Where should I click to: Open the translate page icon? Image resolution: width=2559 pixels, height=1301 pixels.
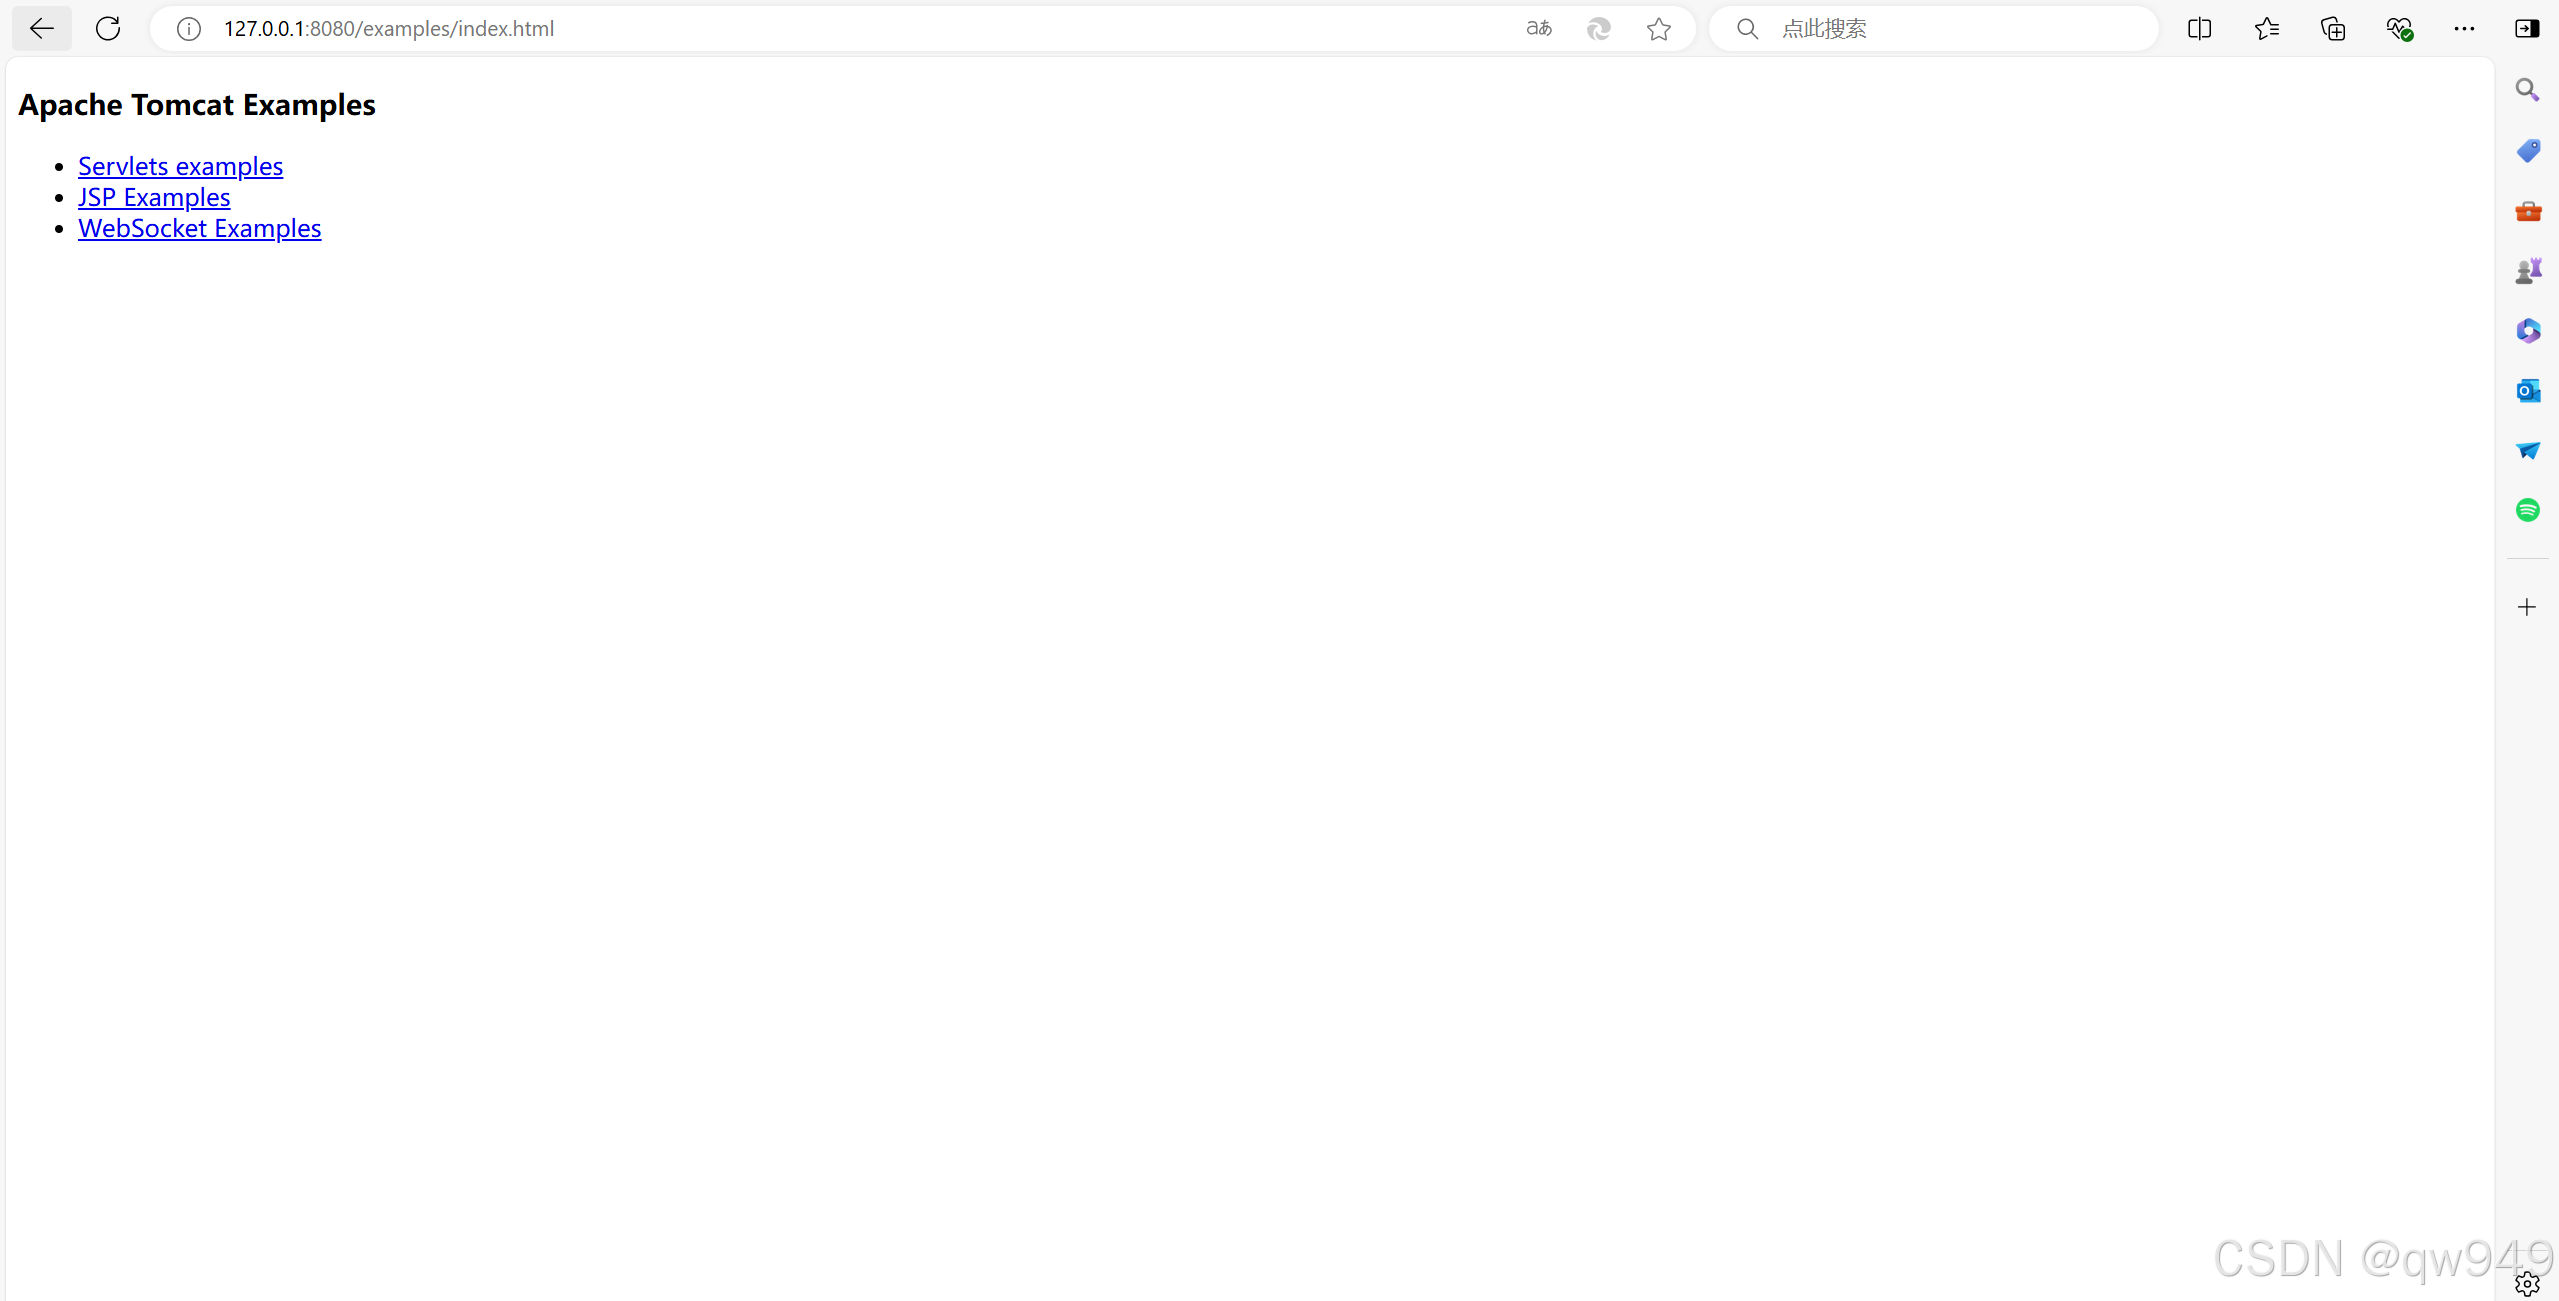(1539, 29)
